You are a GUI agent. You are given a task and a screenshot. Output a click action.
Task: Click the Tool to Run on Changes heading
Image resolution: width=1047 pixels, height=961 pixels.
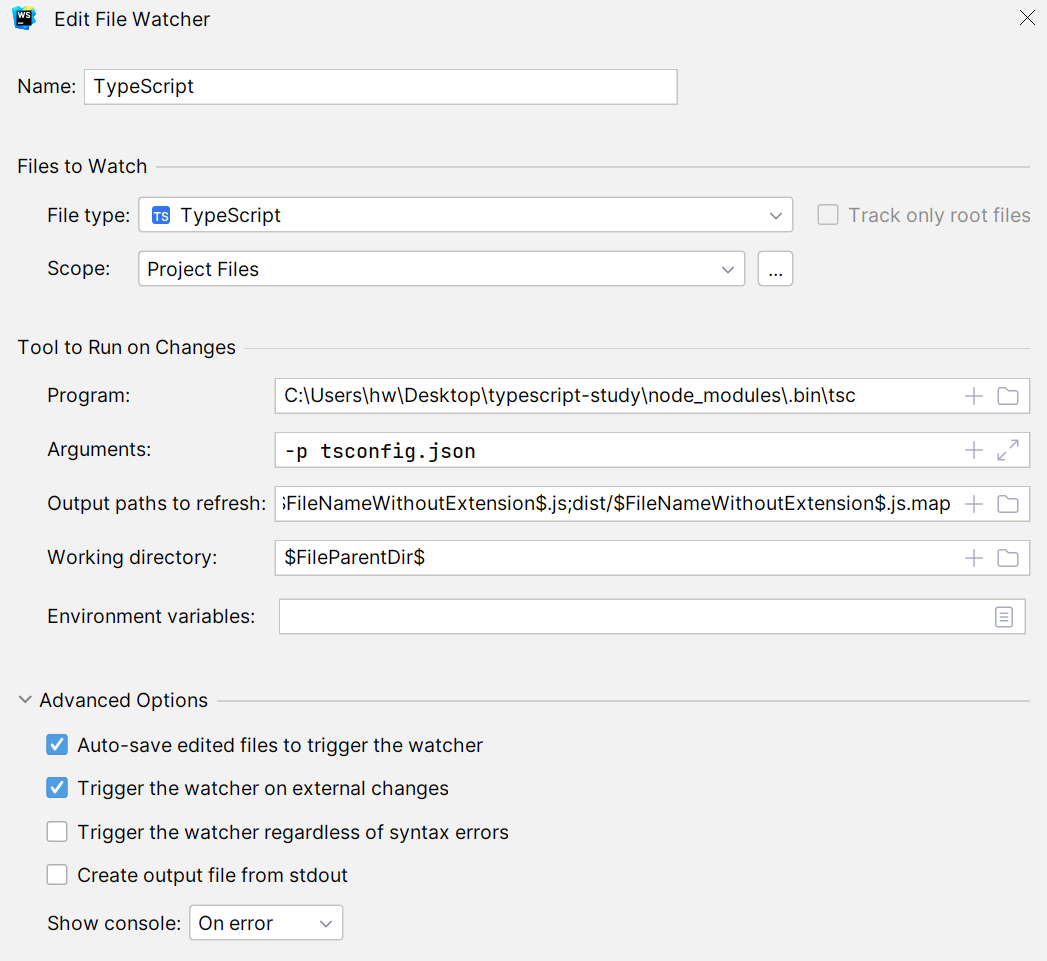click(126, 347)
